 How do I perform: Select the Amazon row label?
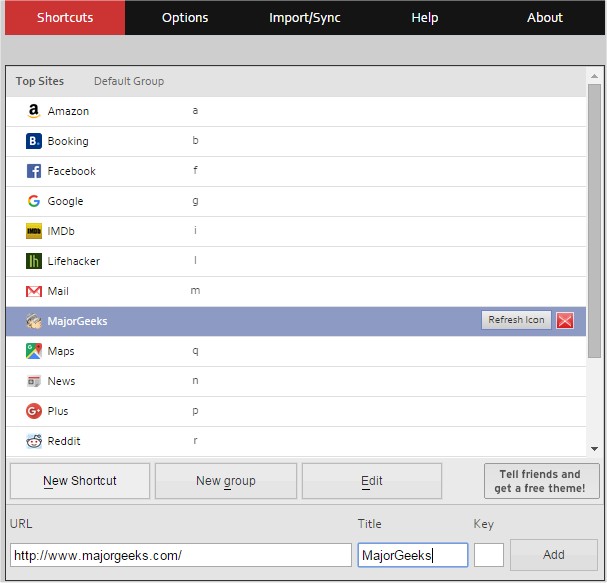68,111
